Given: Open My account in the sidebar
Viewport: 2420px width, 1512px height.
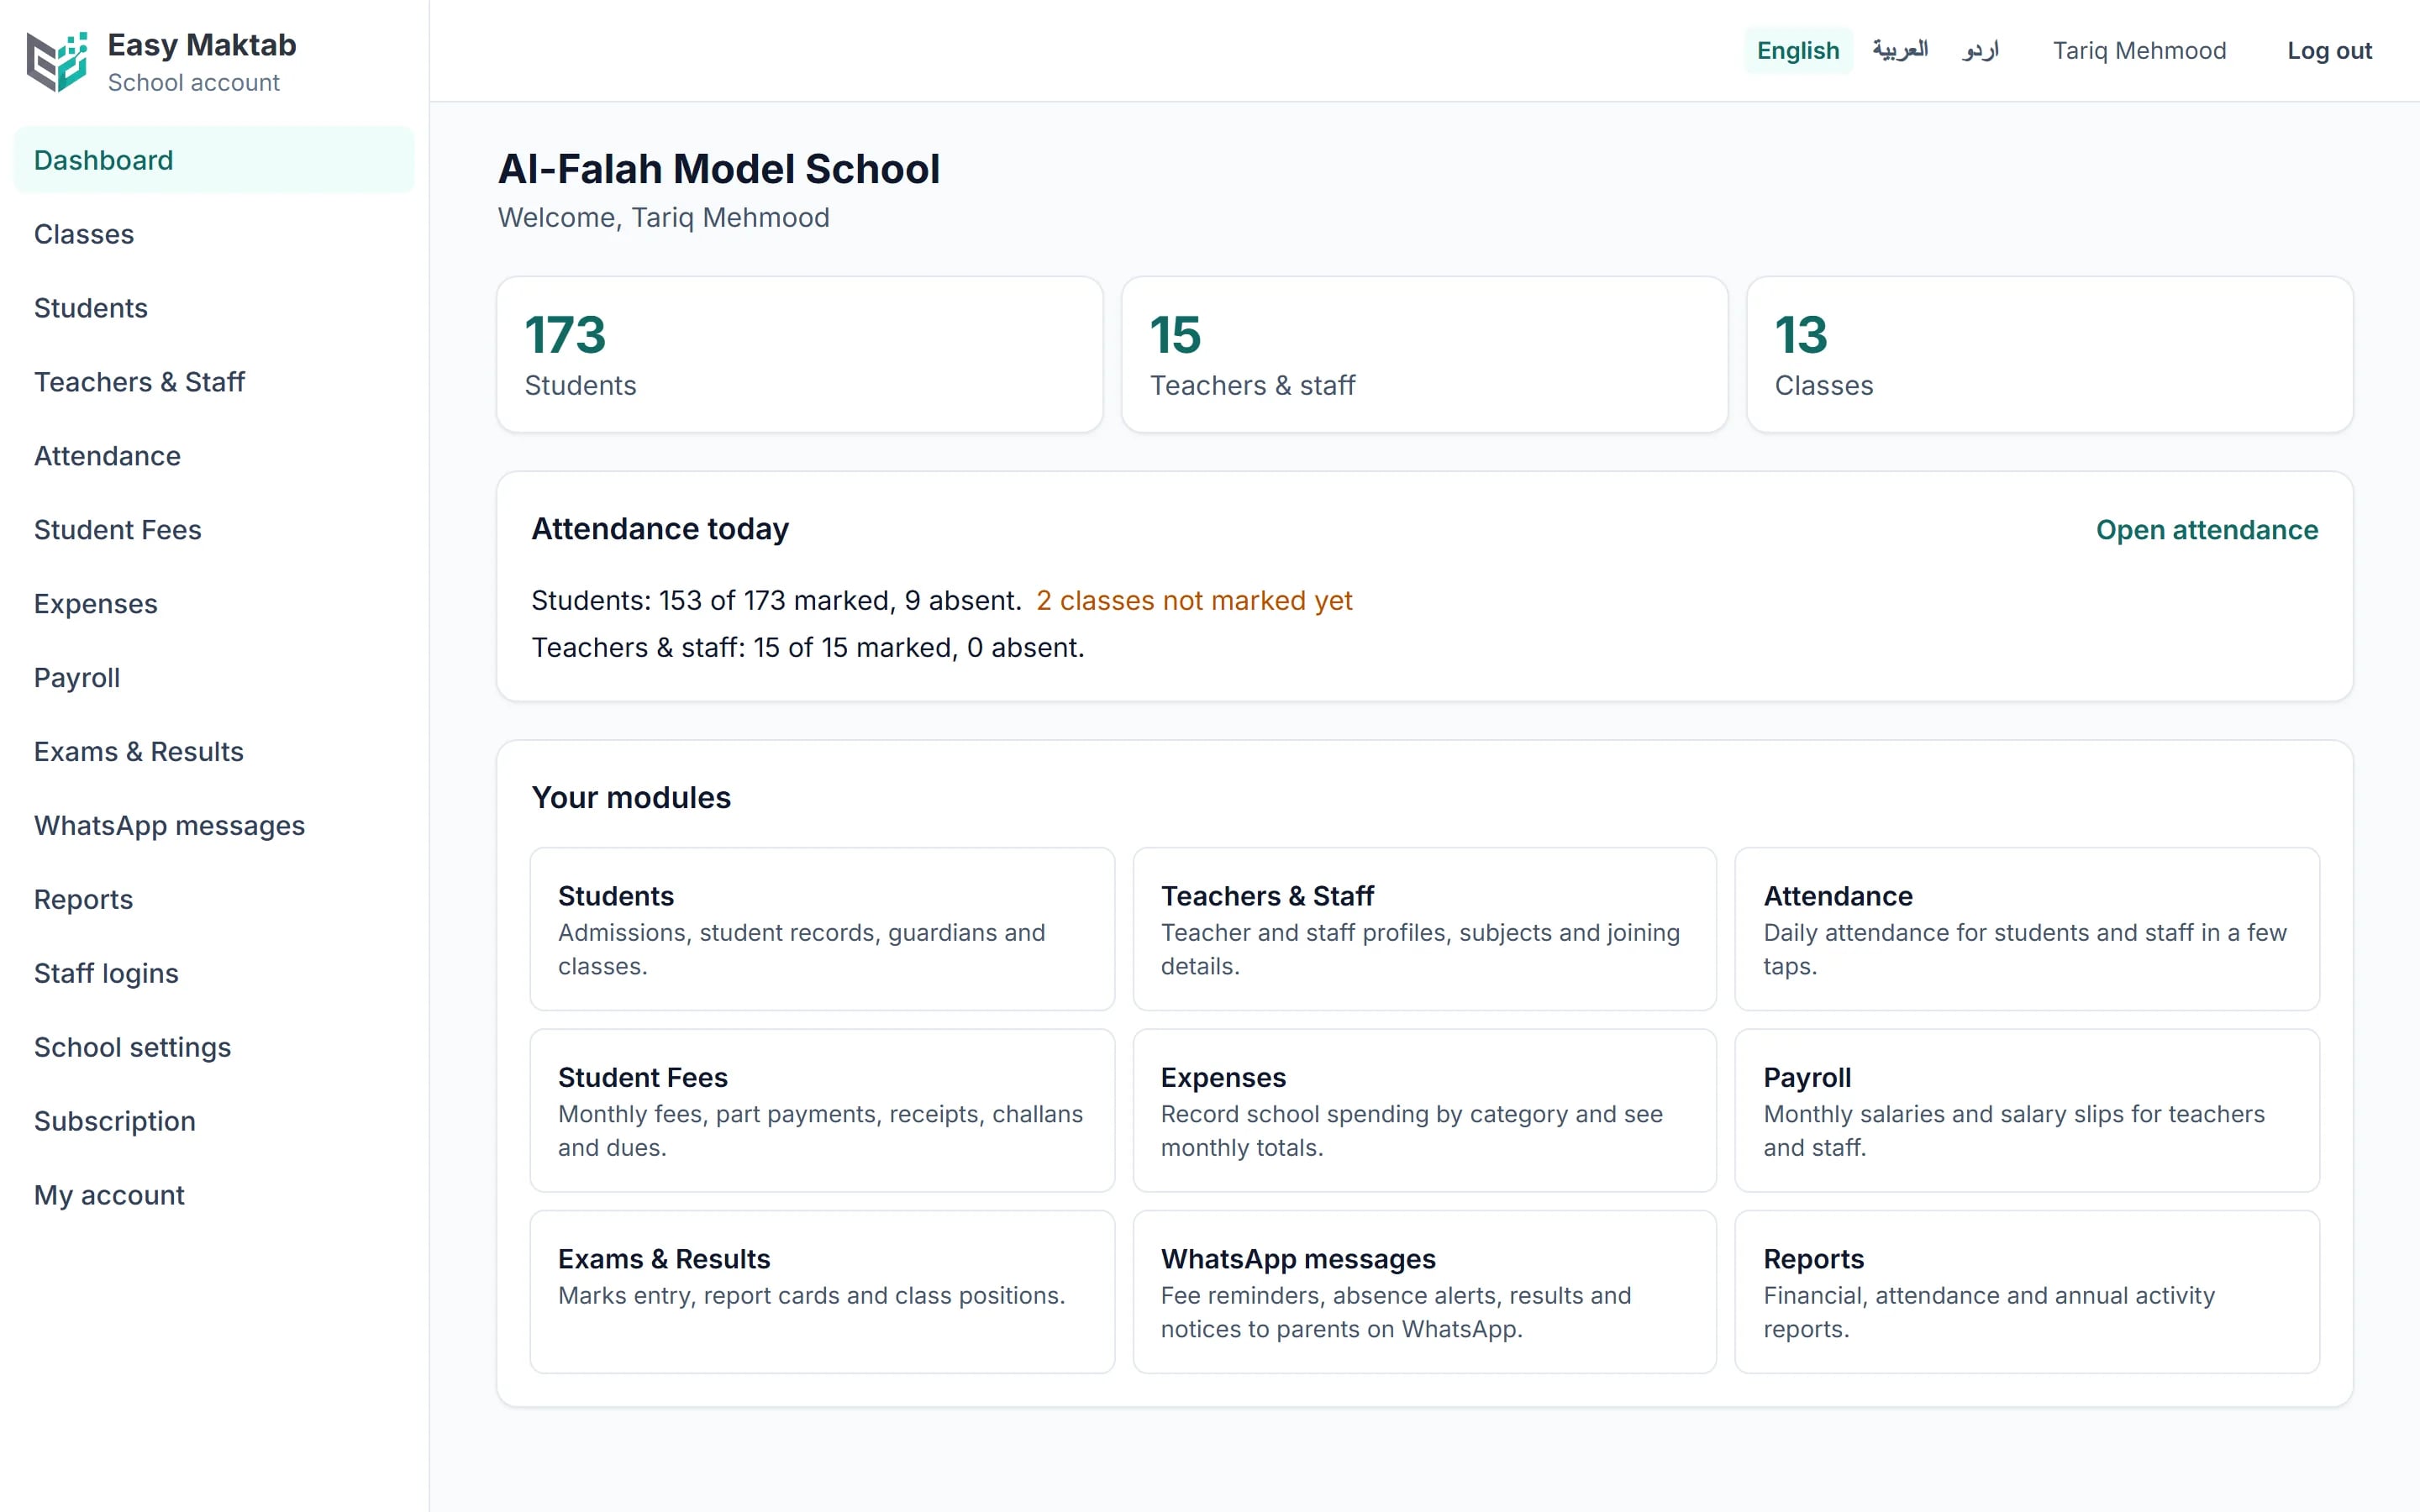Looking at the screenshot, I should [x=214, y=1196].
